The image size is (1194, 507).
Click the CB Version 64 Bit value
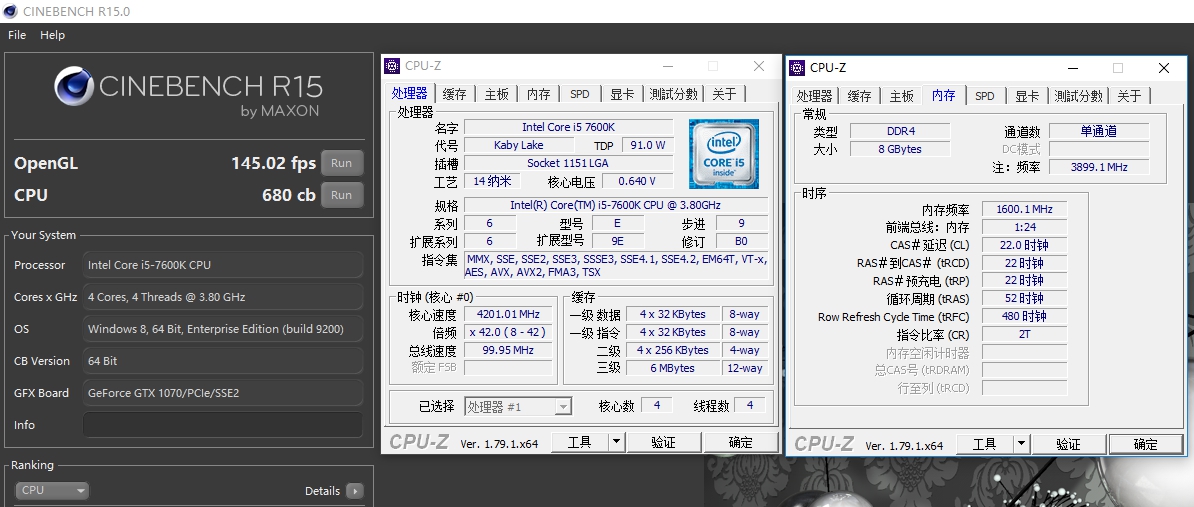pos(222,361)
